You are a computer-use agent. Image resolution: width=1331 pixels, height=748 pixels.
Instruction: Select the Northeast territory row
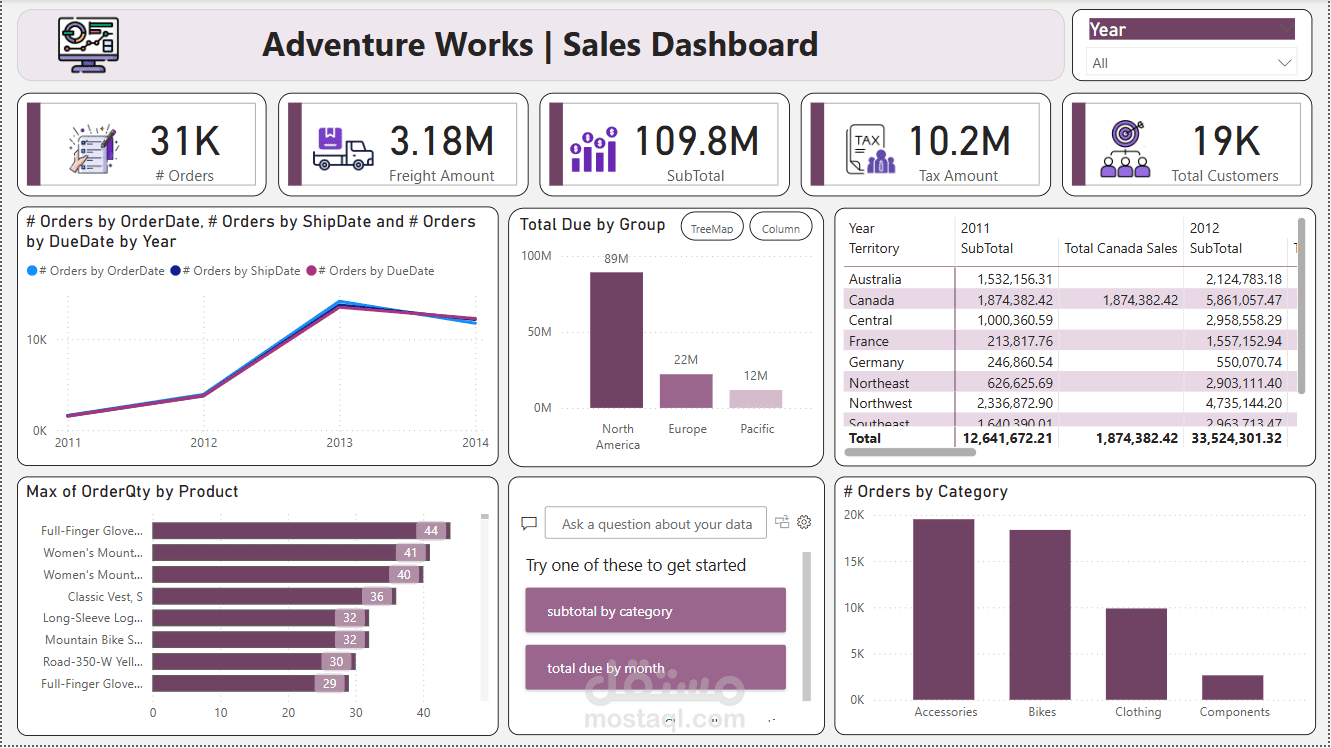tap(1070, 383)
